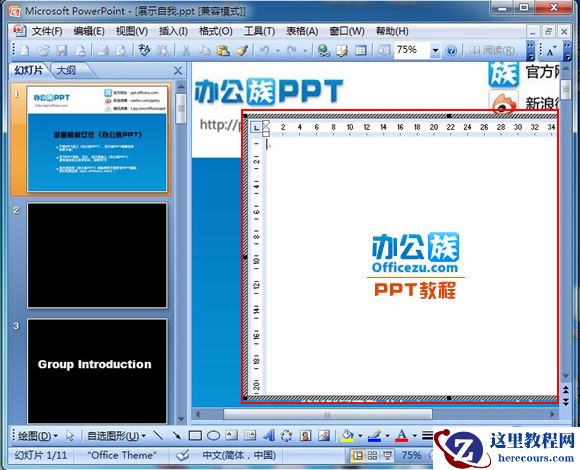Select the Oval shape tool
580x470 pixels.
(x=213, y=436)
